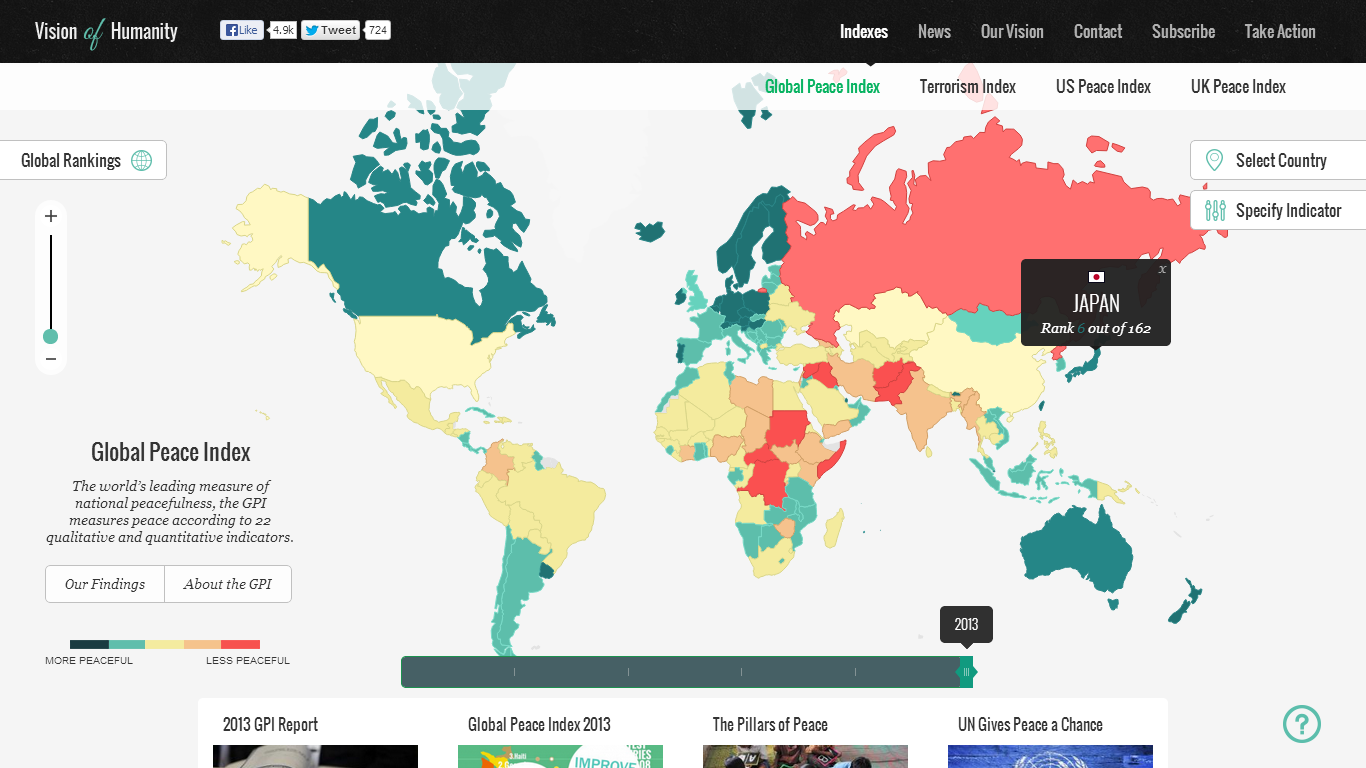The height and width of the screenshot is (768, 1366).
Task: Open the Our Vision page
Action: pyautogui.click(x=1012, y=31)
